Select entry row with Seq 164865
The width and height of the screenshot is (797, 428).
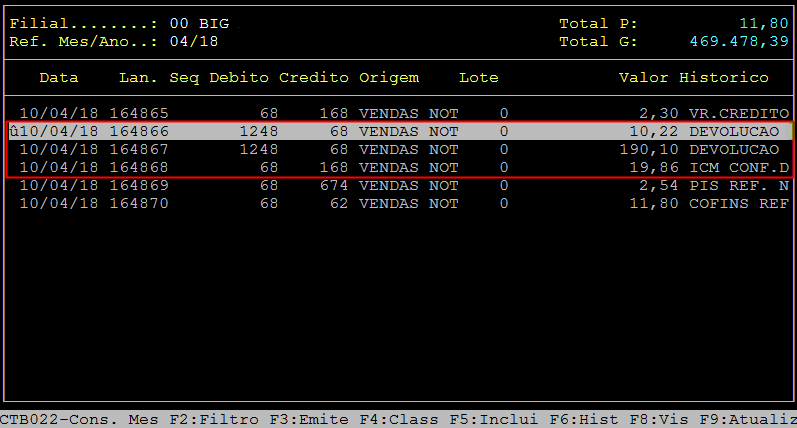[x=400, y=114]
